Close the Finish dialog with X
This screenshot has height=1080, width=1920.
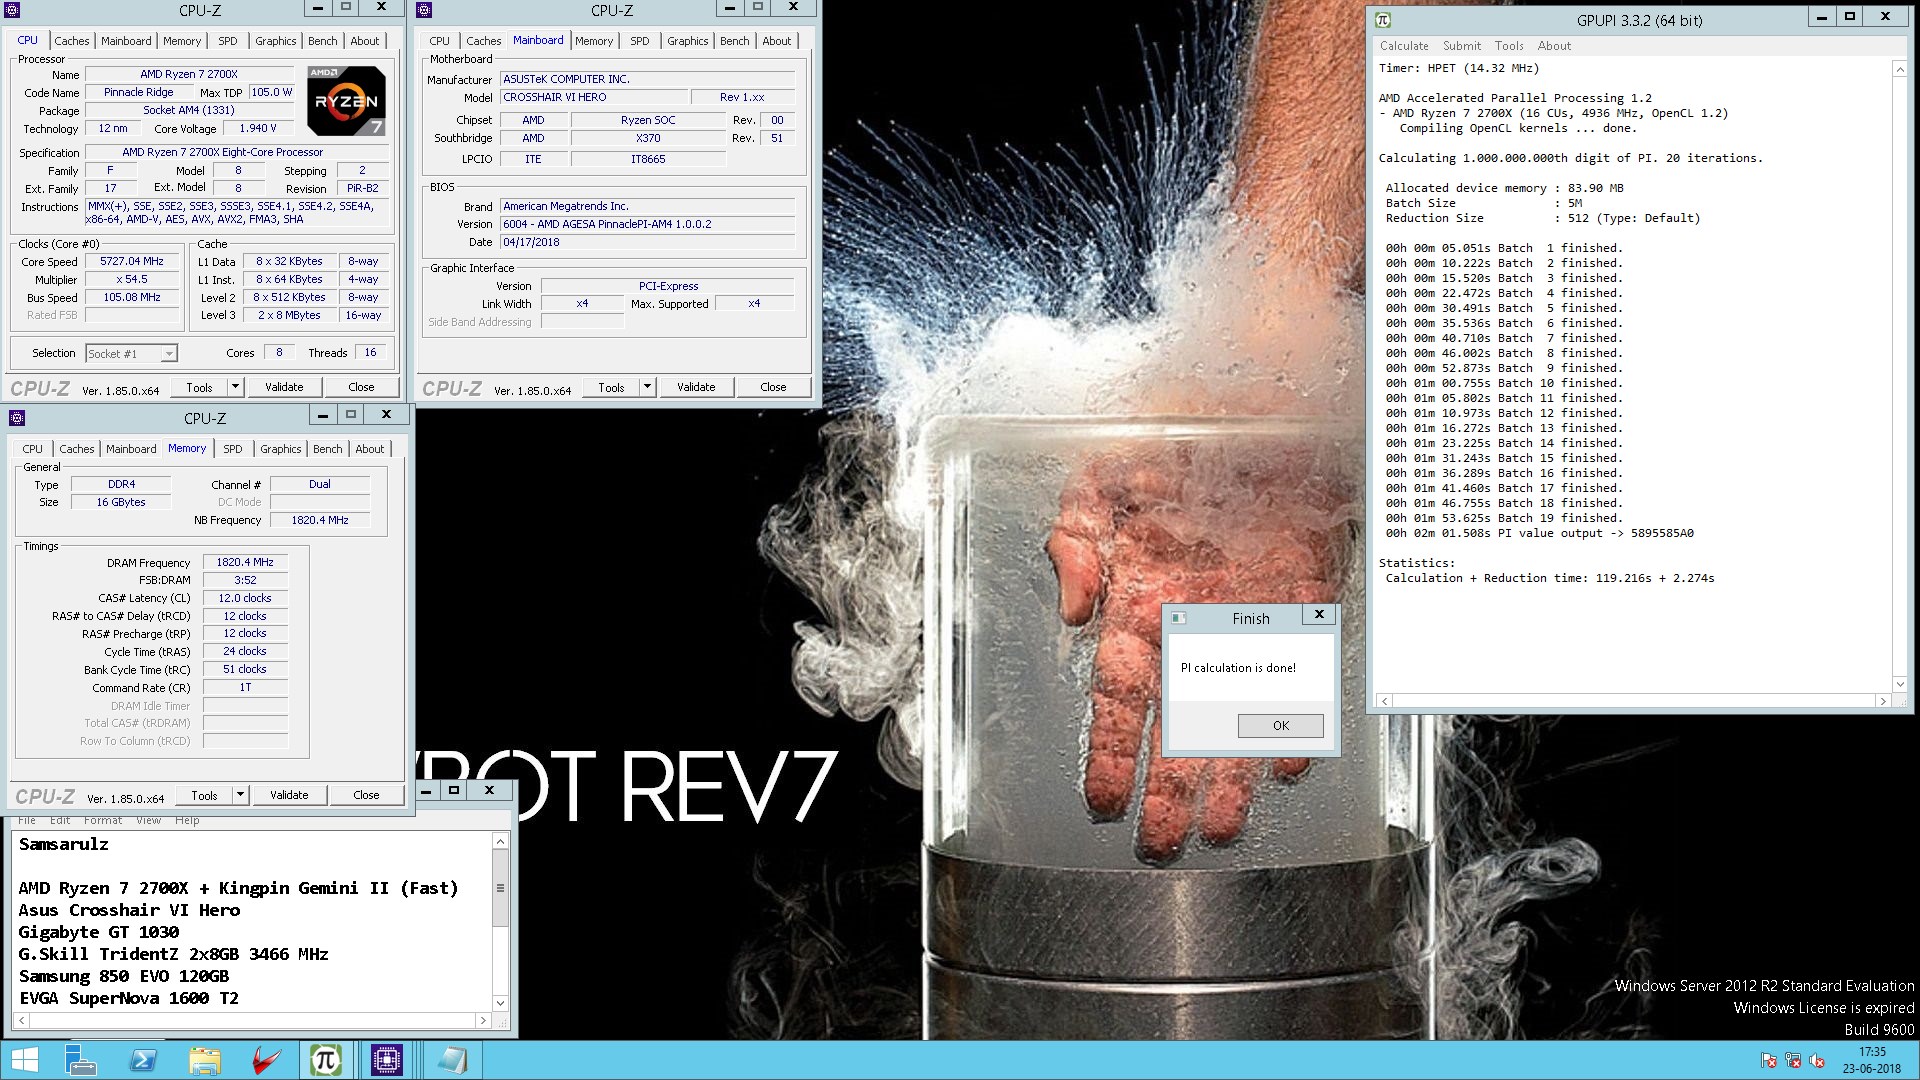(1319, 615)
